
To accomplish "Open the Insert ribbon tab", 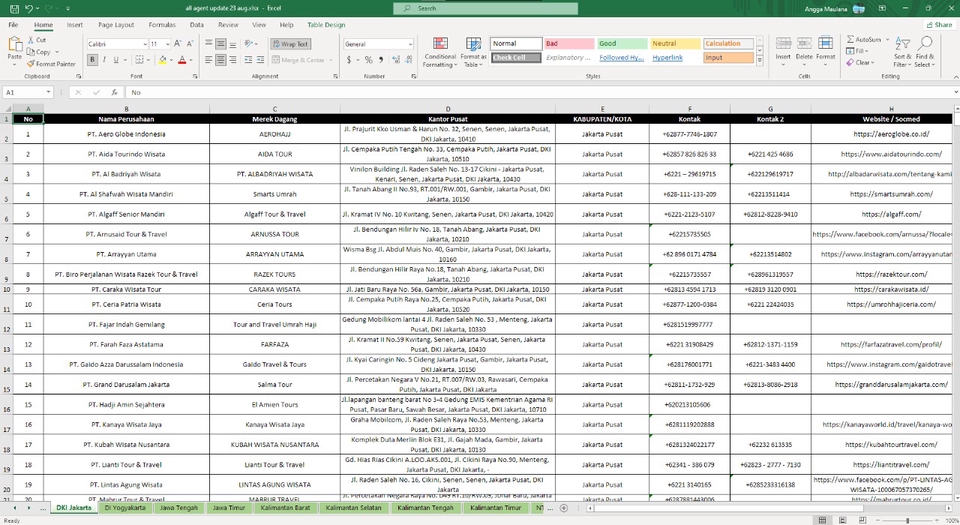I will pyautogui.click(x=75, y=25).
